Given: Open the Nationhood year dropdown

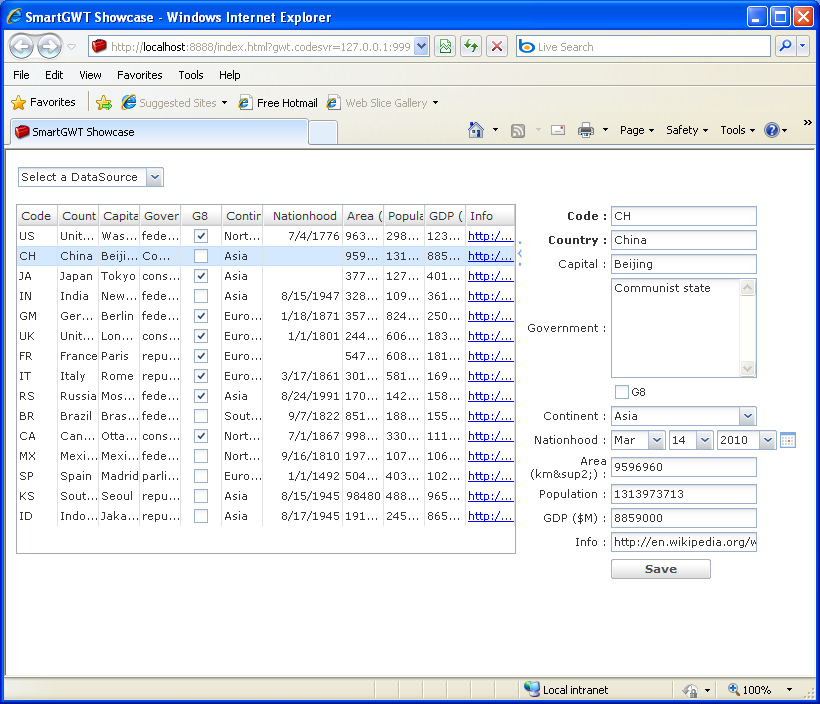Looking at the screenshot, I should (x=767, y=440).
